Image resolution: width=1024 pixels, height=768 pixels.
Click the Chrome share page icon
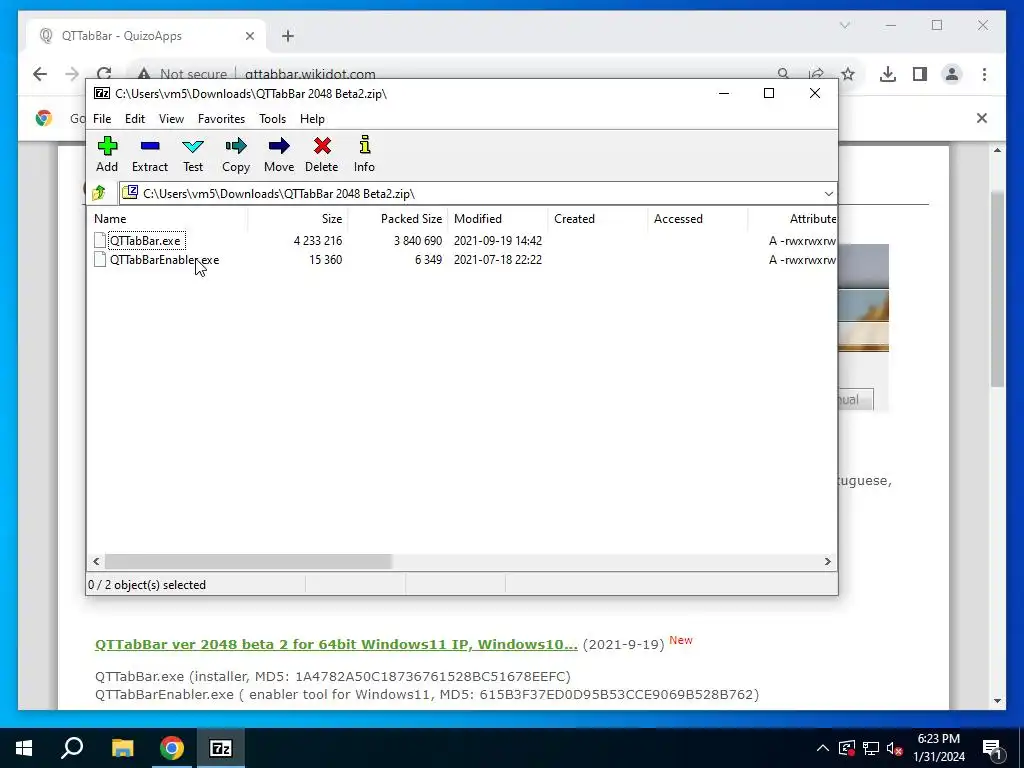pyautogui.click(x=816, y=74)
